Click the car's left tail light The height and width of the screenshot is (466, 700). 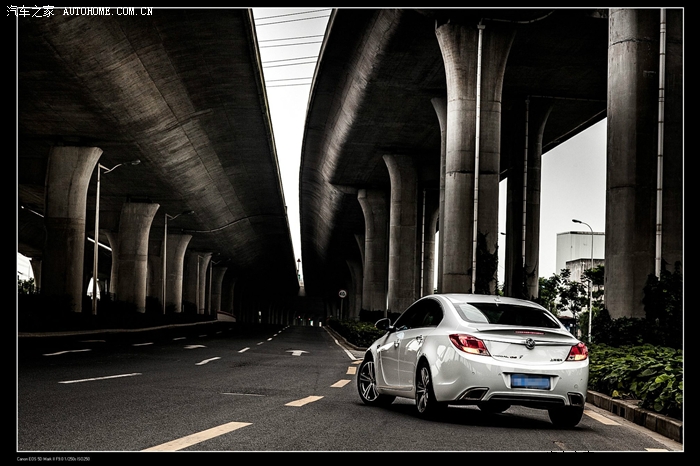click(x=469, y=344)
